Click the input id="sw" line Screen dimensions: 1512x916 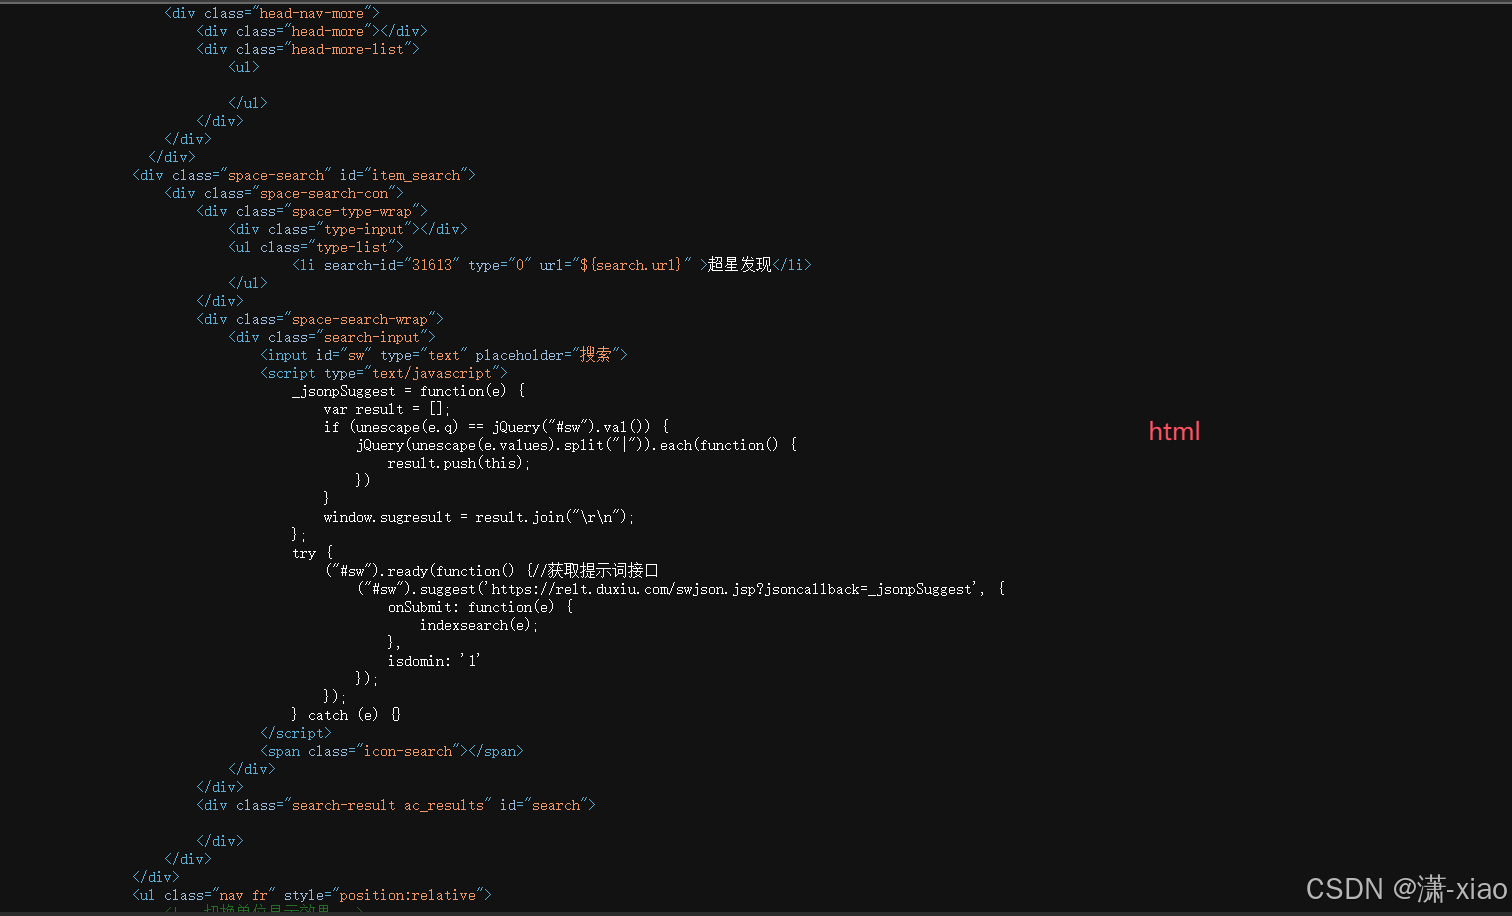[444, 355]
